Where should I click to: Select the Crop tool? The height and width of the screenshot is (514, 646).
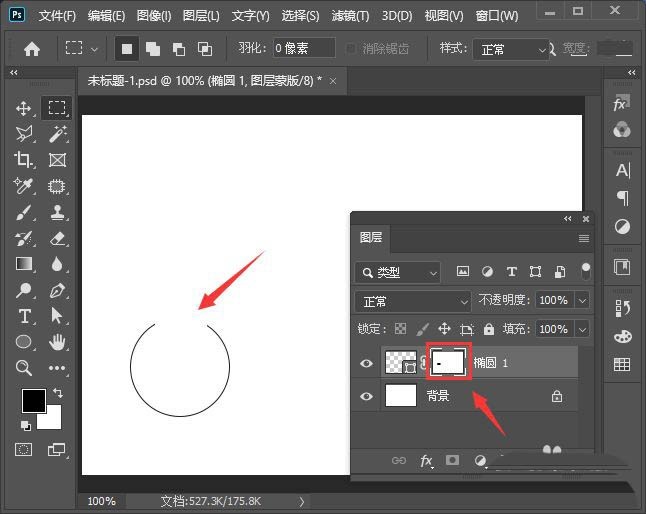pos(24,160)
